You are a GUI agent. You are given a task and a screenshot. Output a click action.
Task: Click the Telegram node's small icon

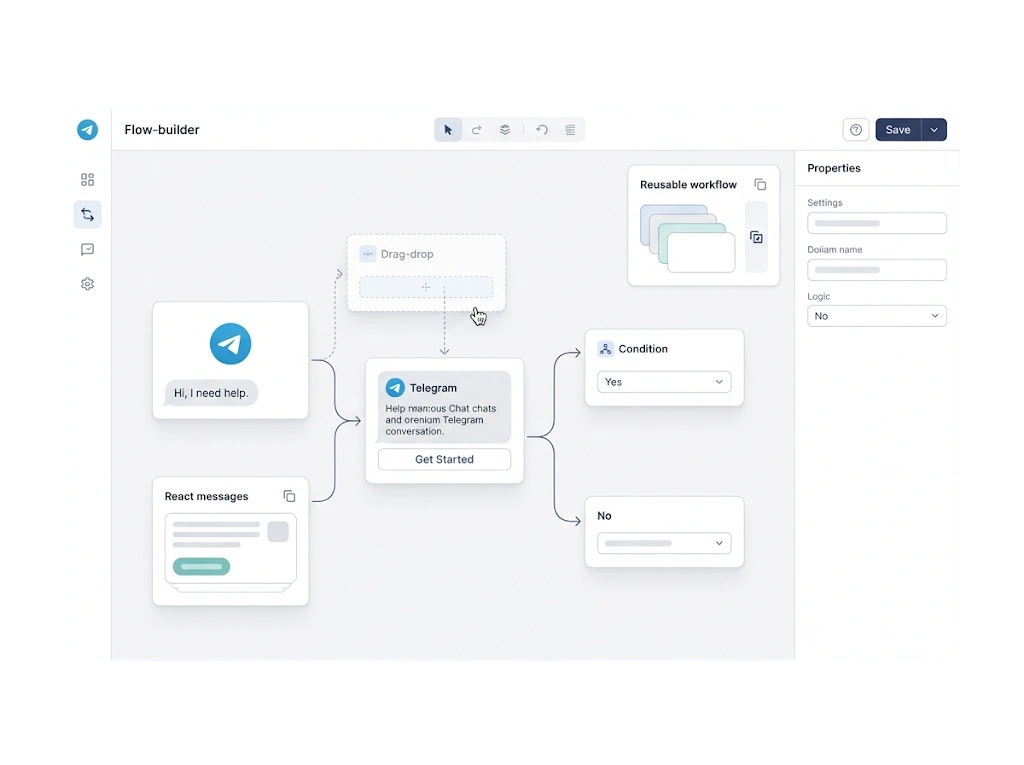[x=395, y=387]
